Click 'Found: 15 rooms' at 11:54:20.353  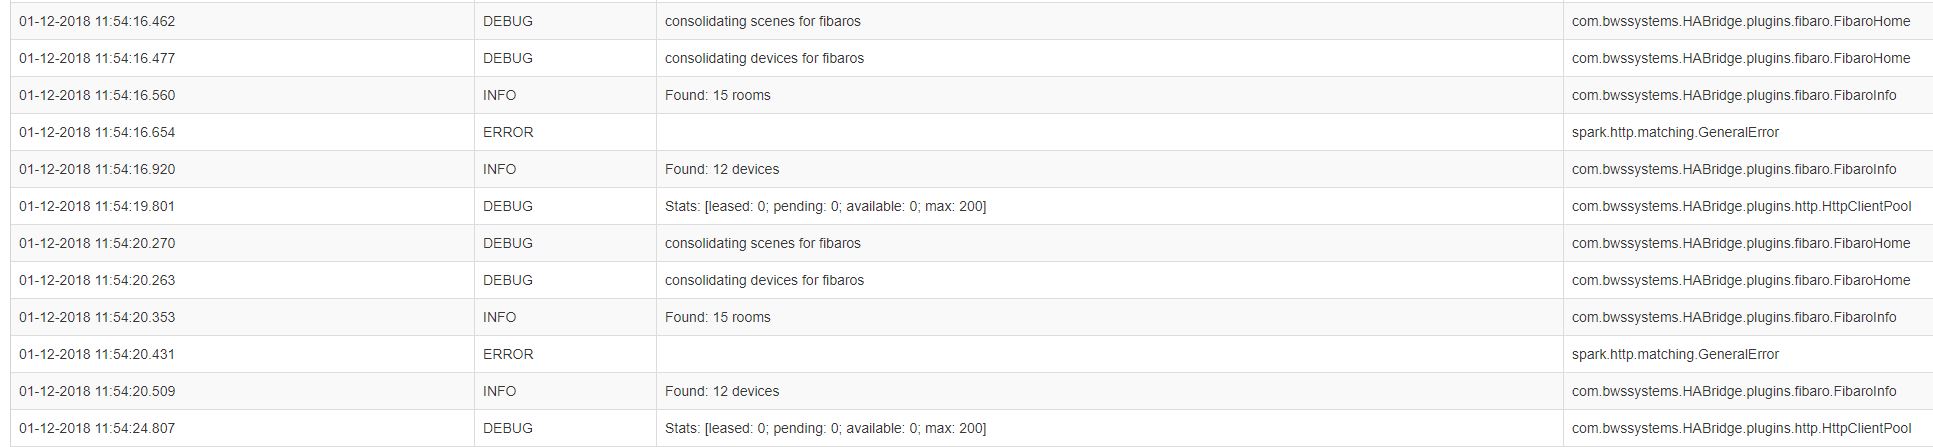pyautogui.click(x=718, y=317)
